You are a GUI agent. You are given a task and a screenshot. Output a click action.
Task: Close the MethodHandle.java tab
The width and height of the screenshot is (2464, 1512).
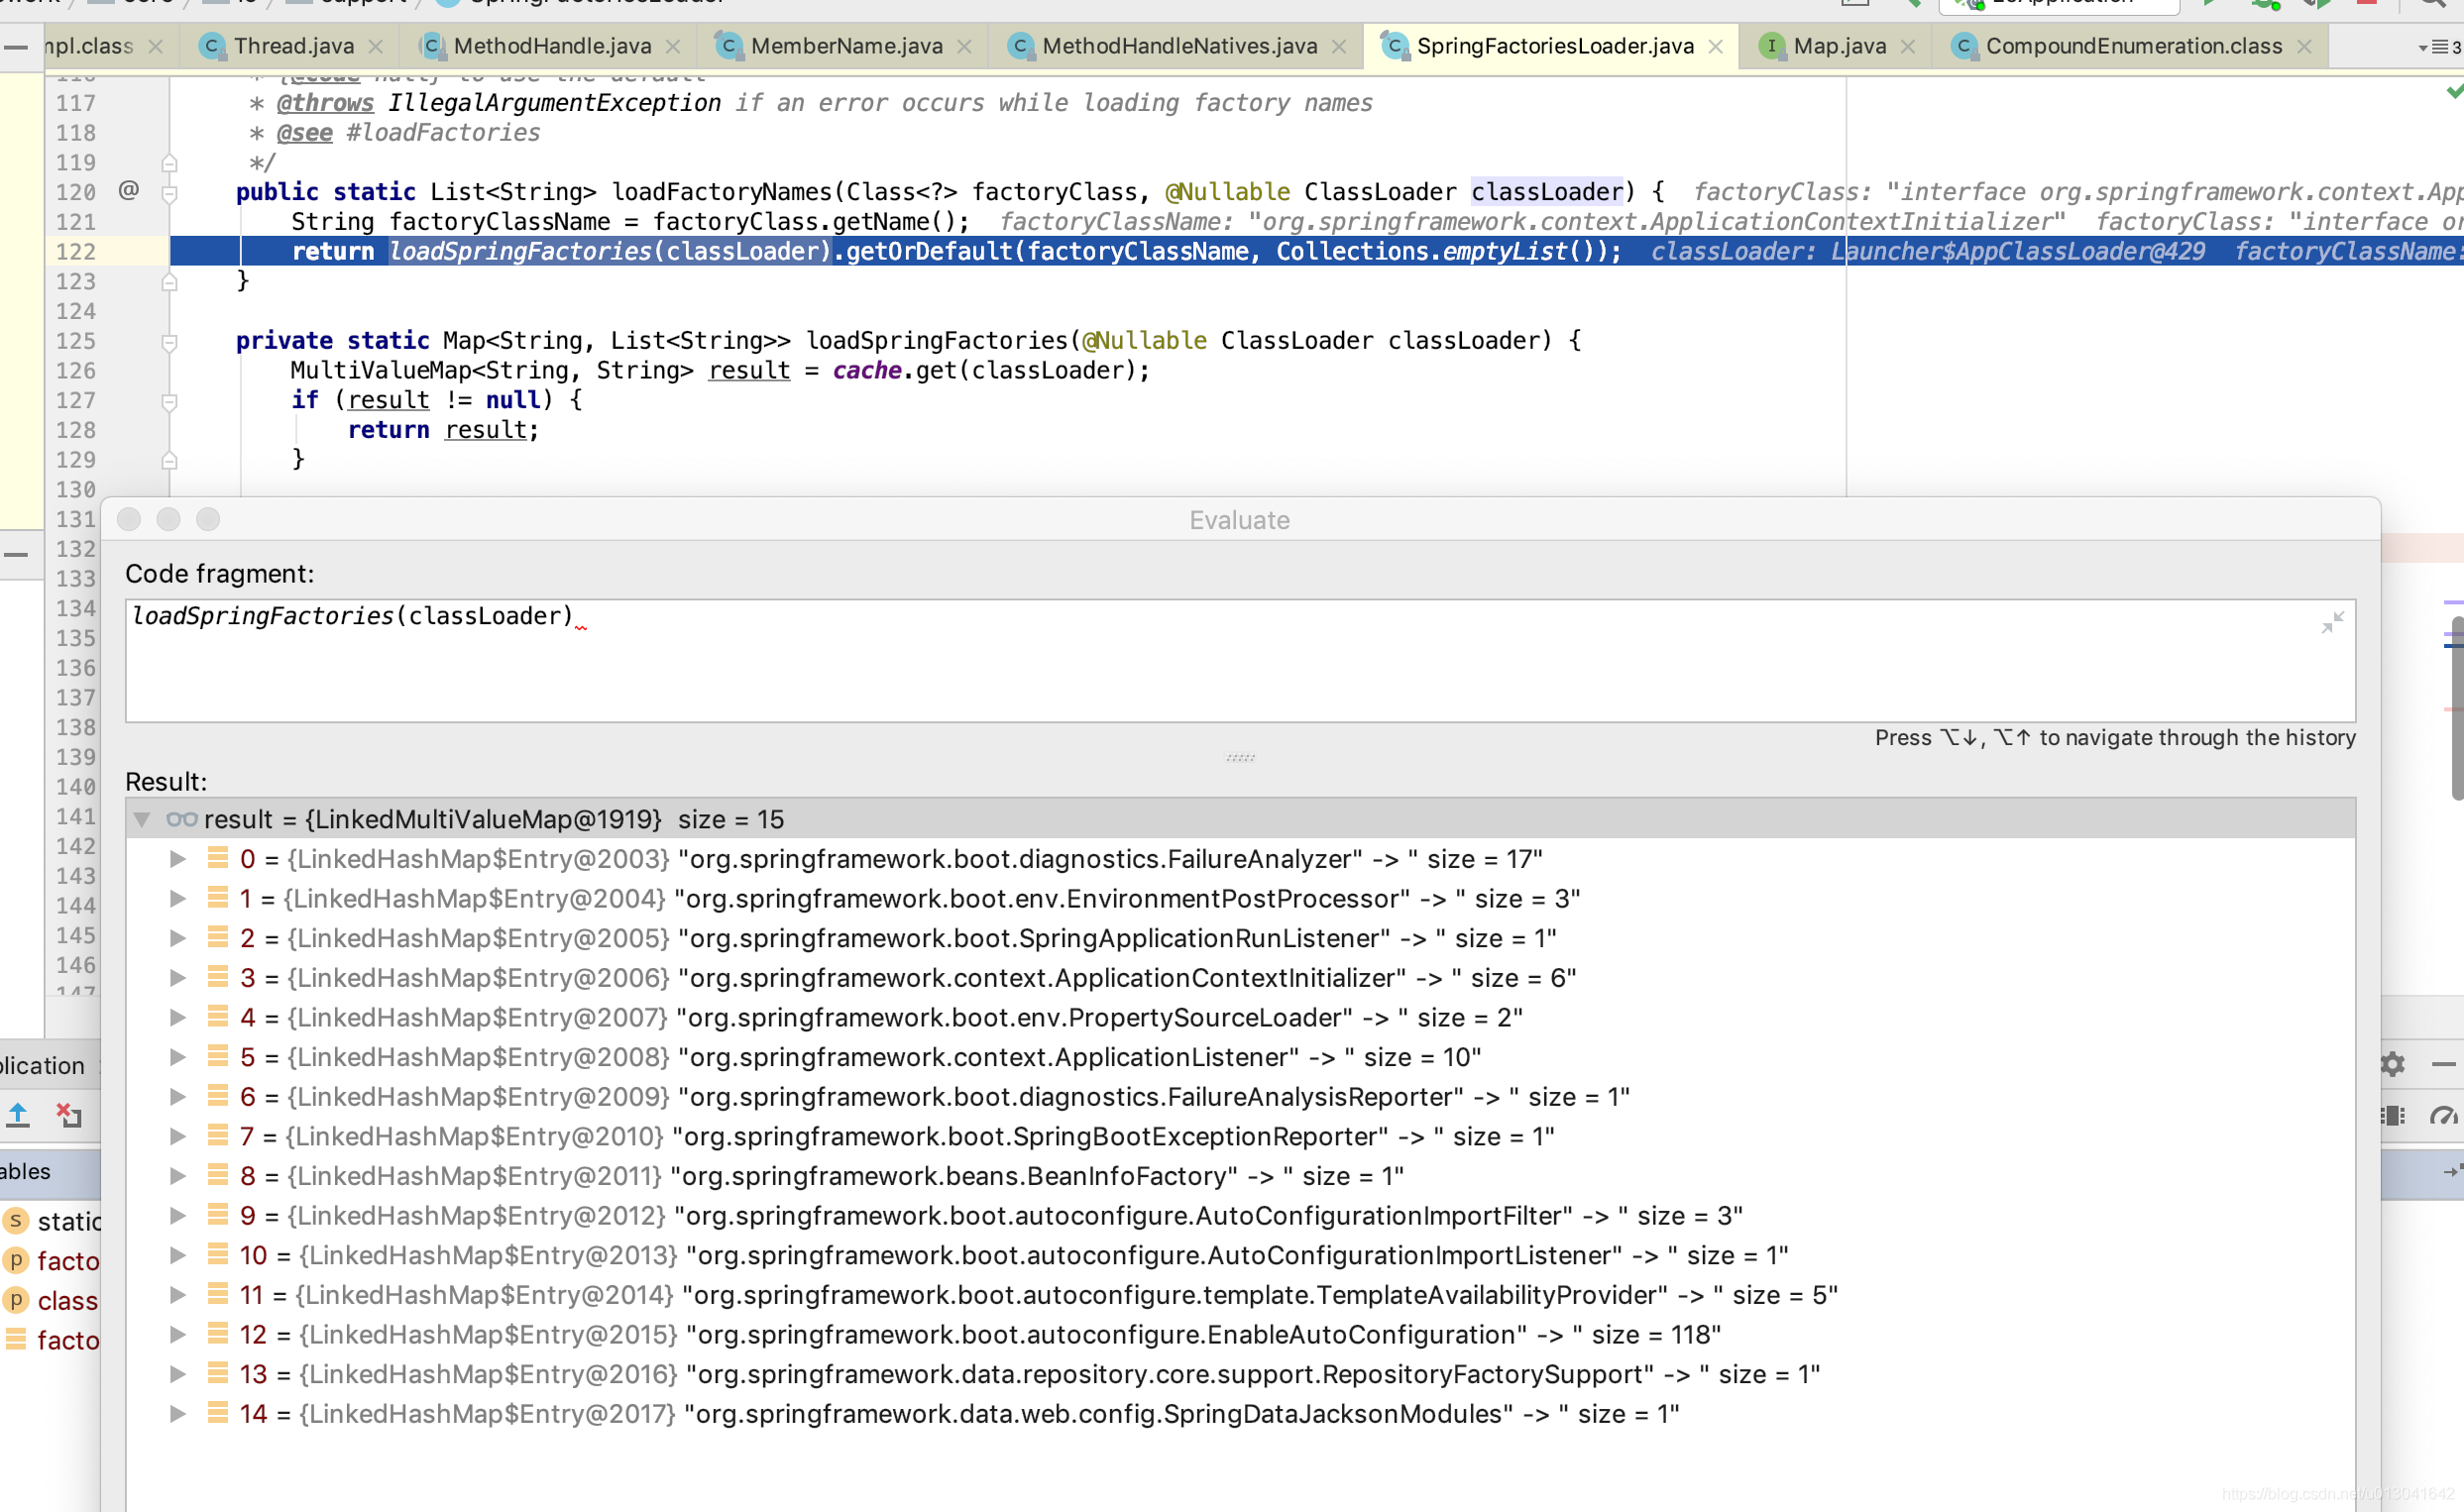(x=673, y=47)
